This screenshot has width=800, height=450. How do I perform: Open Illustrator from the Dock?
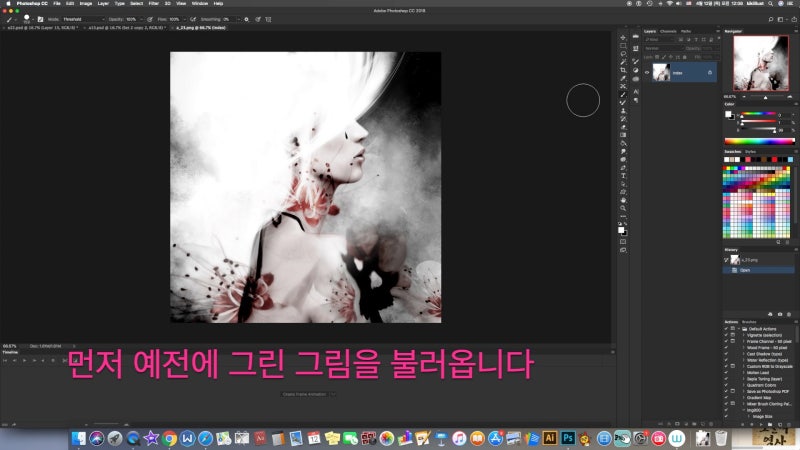point(549,438)
